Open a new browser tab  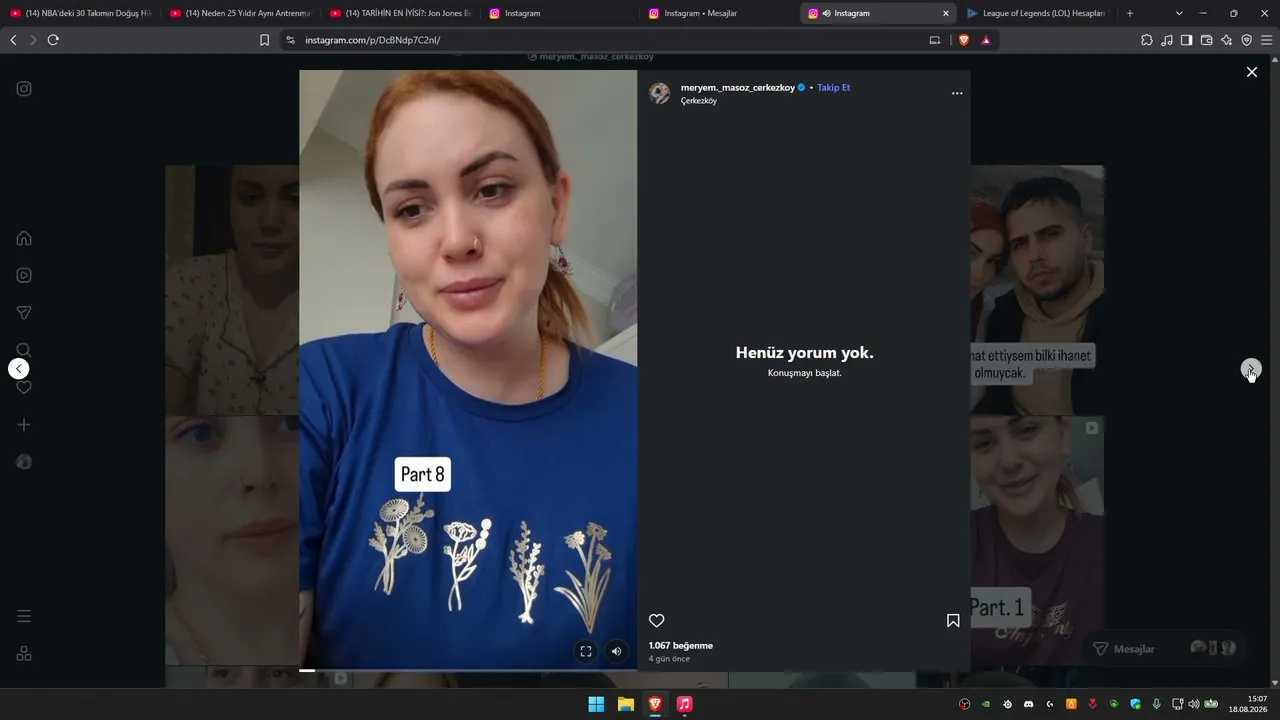tap(1130, 13)
